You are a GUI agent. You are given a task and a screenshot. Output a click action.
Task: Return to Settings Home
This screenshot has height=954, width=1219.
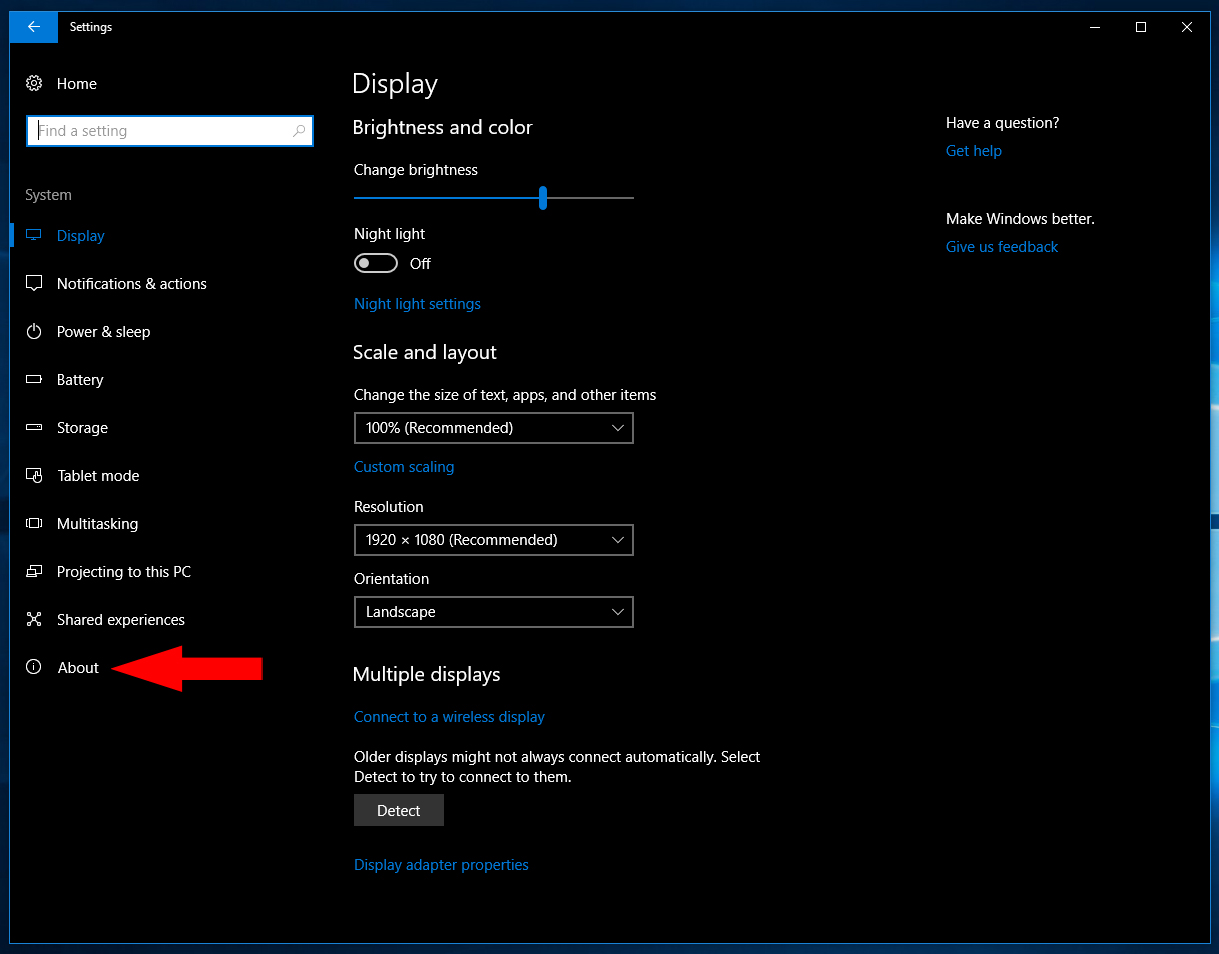[x=76, y=83]
